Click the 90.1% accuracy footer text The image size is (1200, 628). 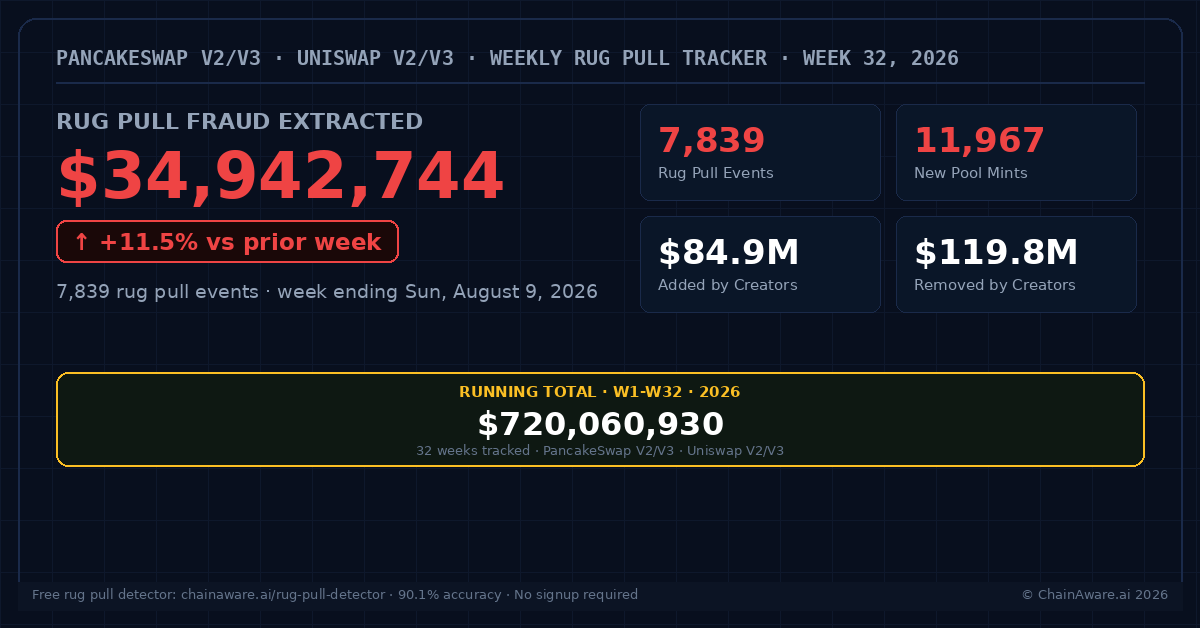coord(450,595)
